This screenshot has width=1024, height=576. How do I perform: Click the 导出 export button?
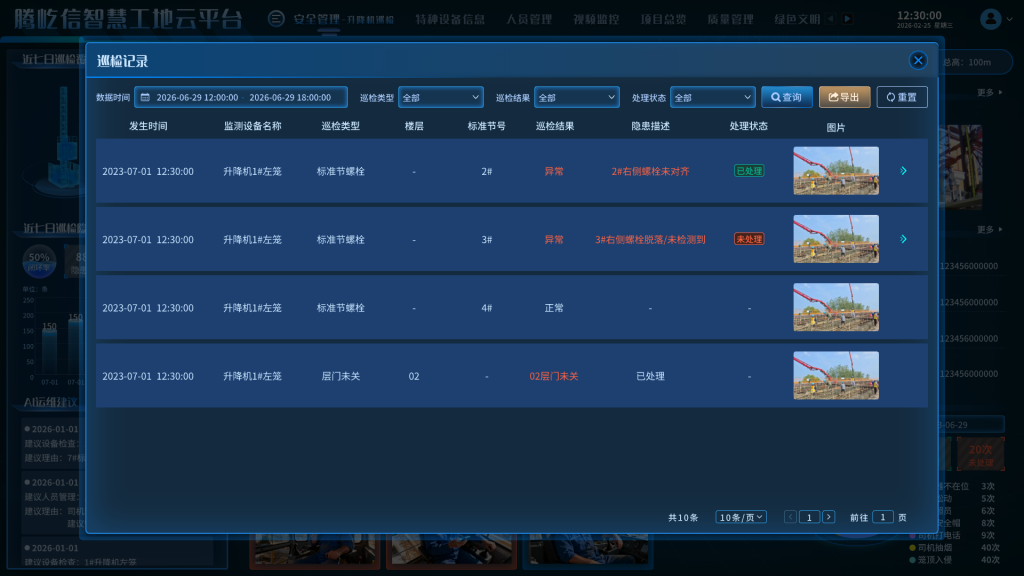click(844, 97)
